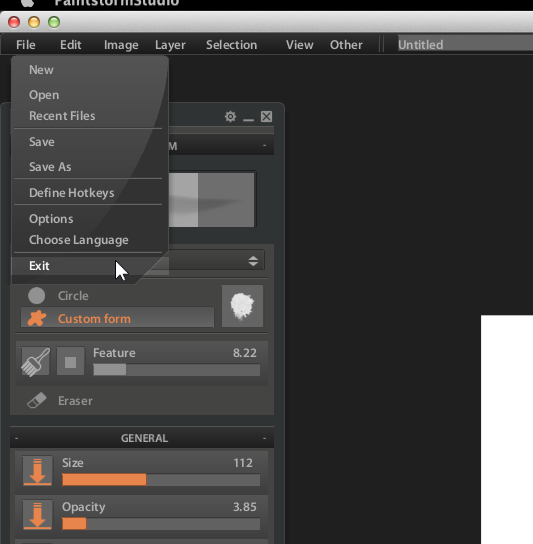
Task: Collapse the top brush section with dash
Action: (264, 146)
